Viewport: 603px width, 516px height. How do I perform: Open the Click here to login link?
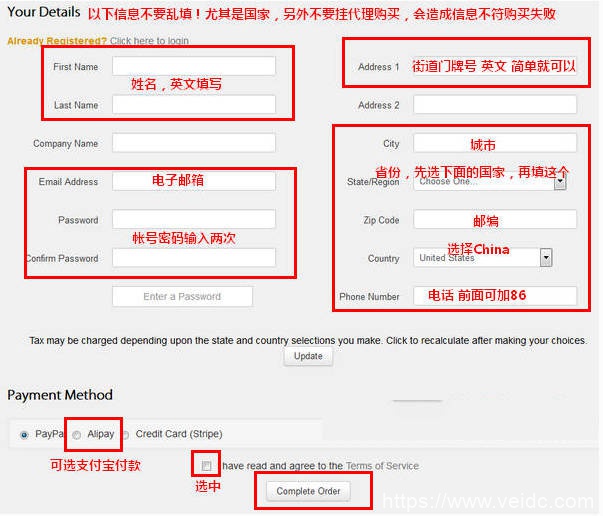point(149,41)
